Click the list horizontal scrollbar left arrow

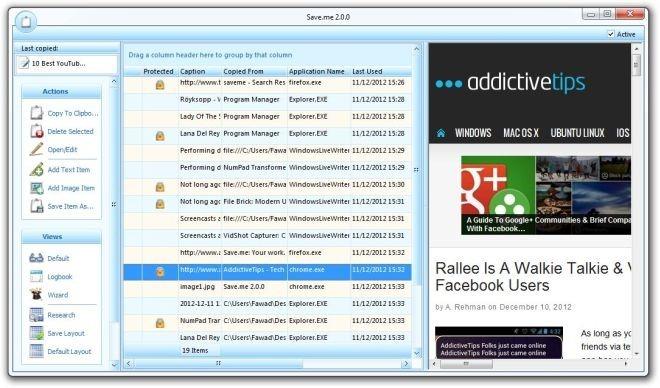[129, 363]
